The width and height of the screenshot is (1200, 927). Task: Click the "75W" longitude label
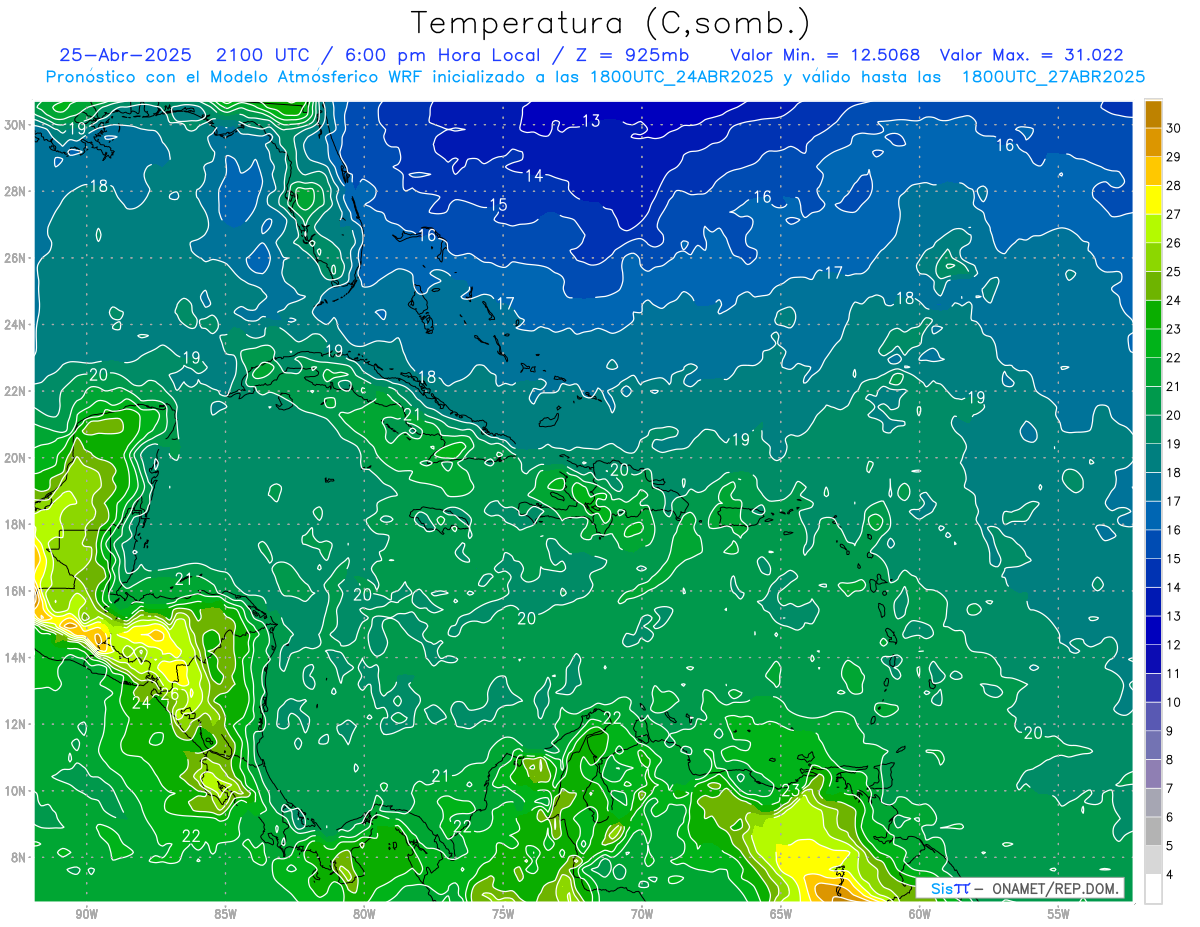[x=503, y=914]
